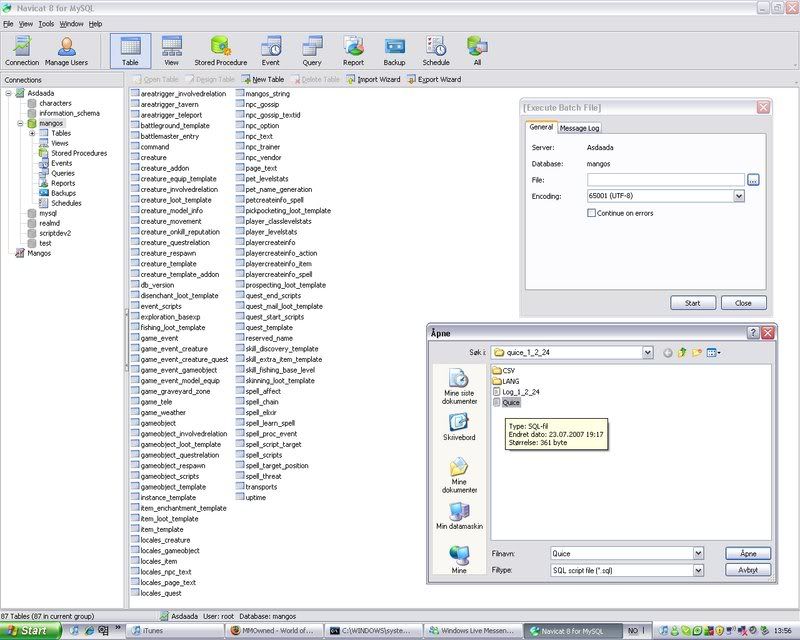Go up one folder level in Åpne dialog
Image resolution: width=800 pixels, height=640 pixels.
tap(682, 353)
